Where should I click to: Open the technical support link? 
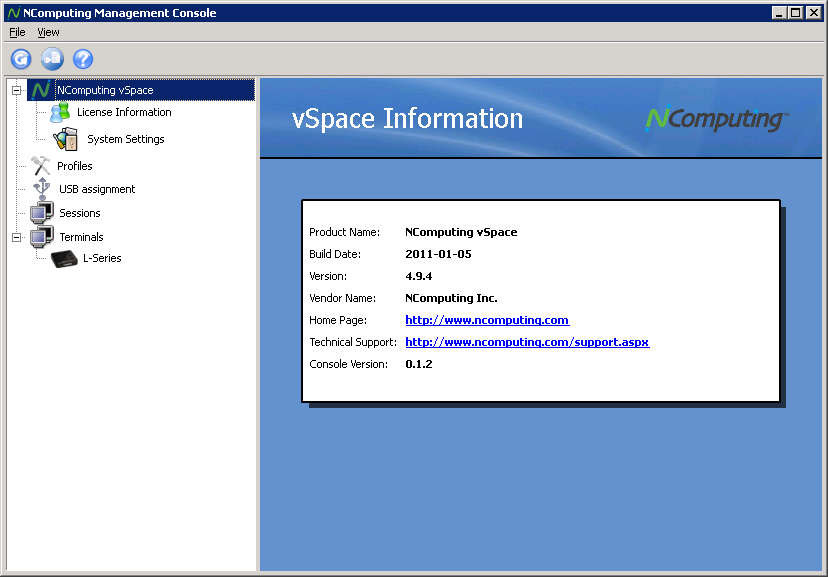pyautogui.click(x=527, y=342)
